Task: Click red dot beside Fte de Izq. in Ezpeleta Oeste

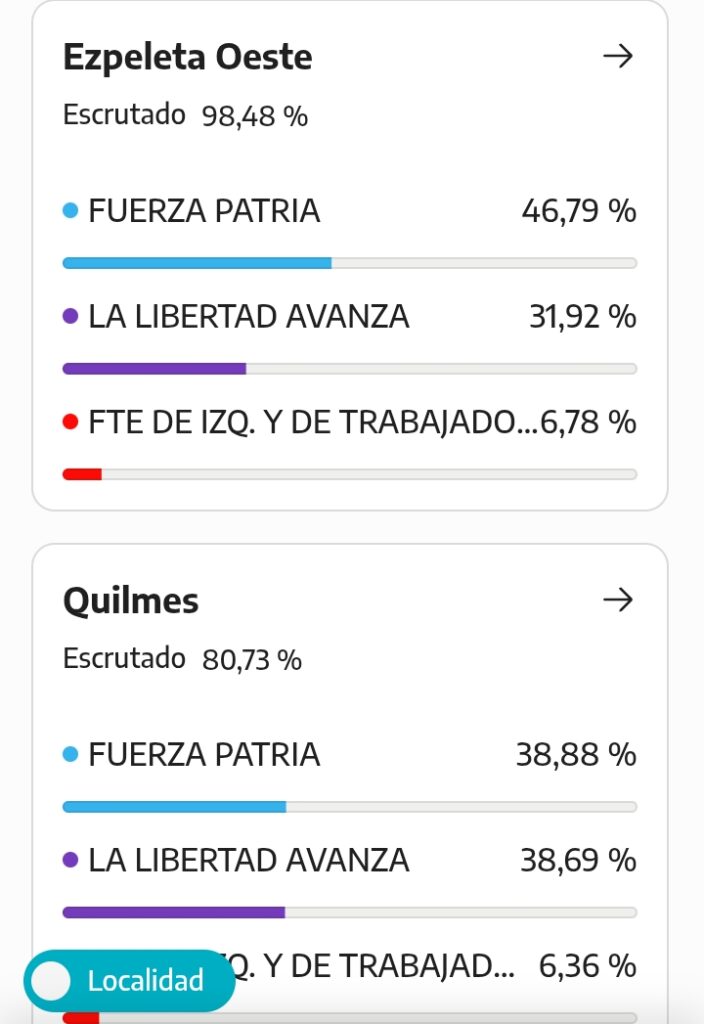Action: point(71,422)
